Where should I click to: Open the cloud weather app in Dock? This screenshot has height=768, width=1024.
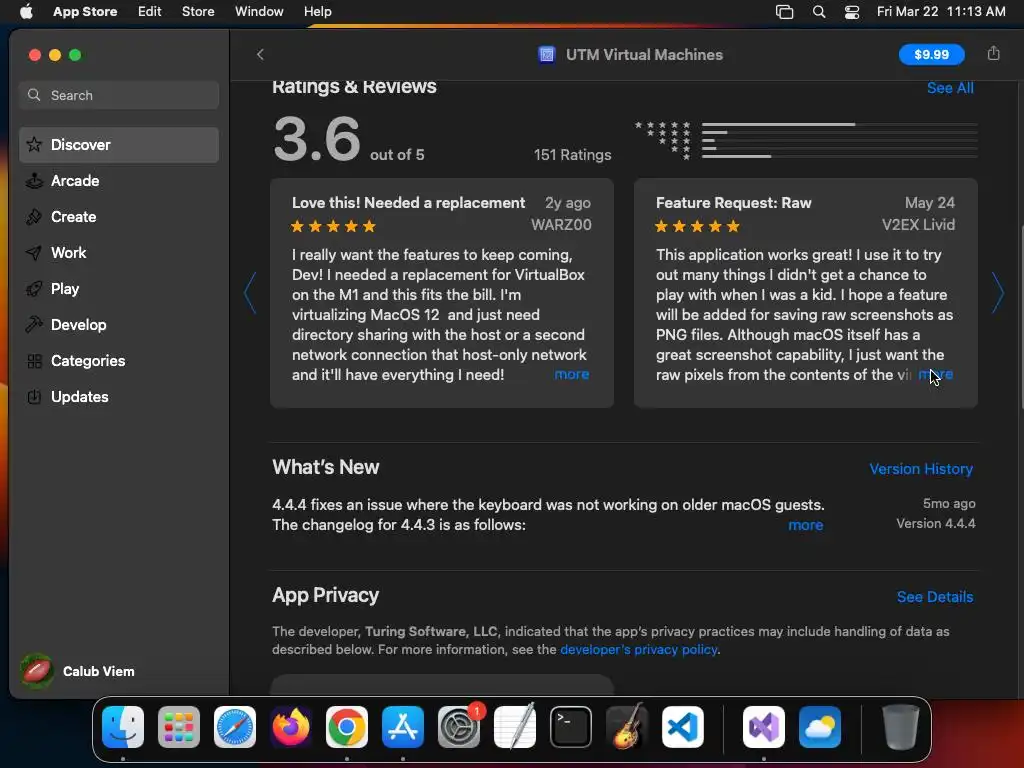pyautogui.click(x=820, y=727)
